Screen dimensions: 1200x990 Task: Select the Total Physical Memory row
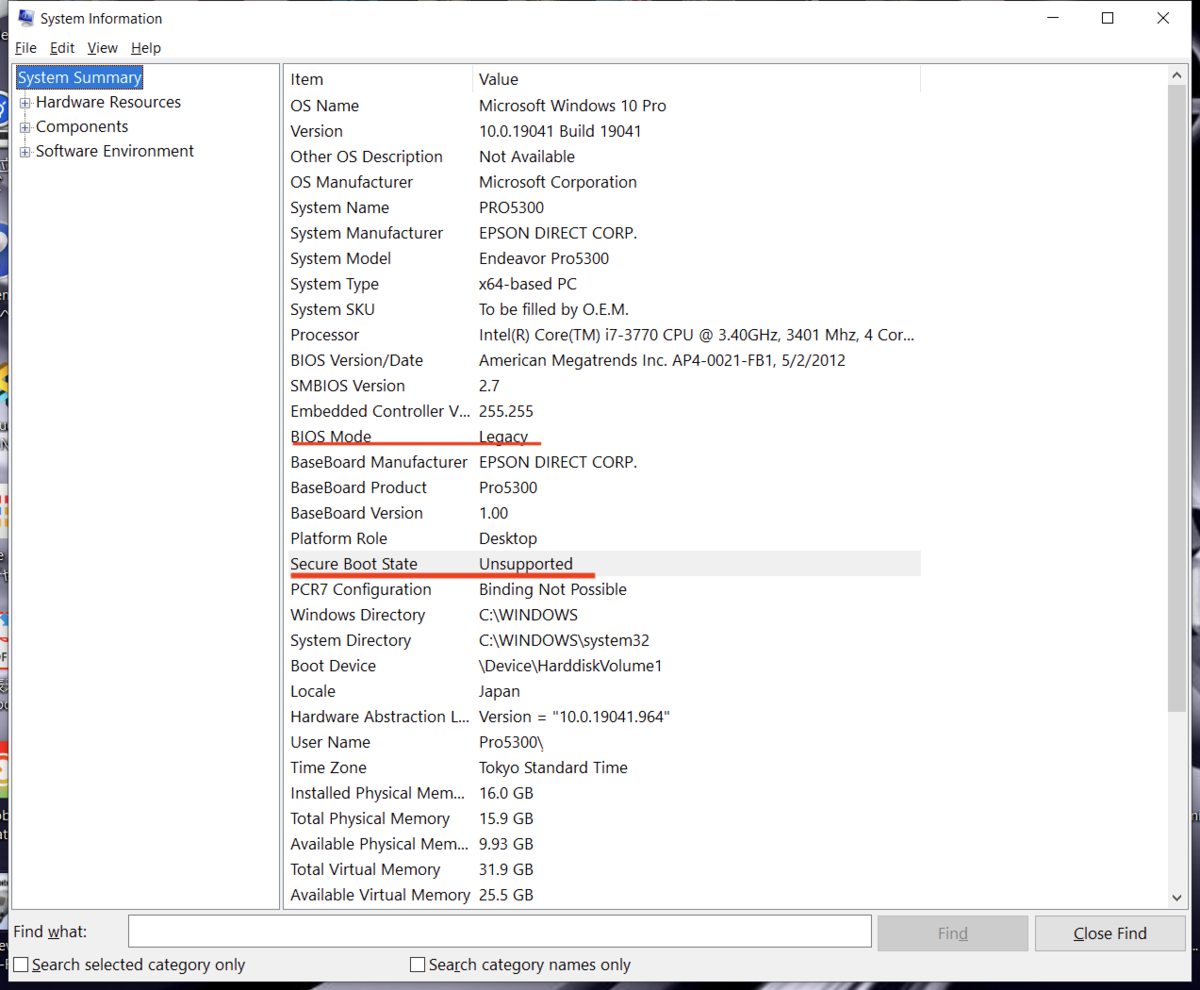604,819
